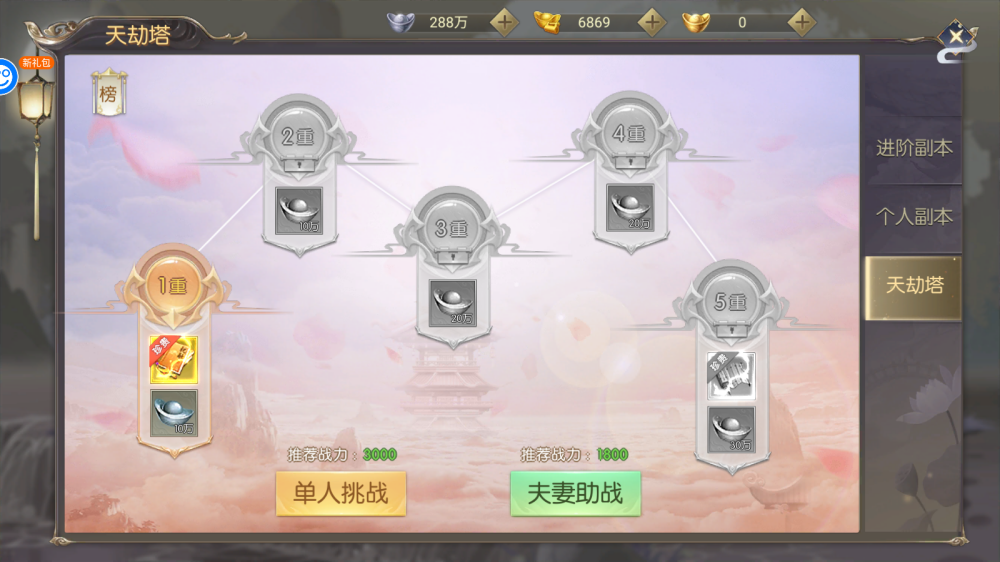Switch to the 个人副本 tab
Screen dimensions: 1000x562
(x=914, y=217)
